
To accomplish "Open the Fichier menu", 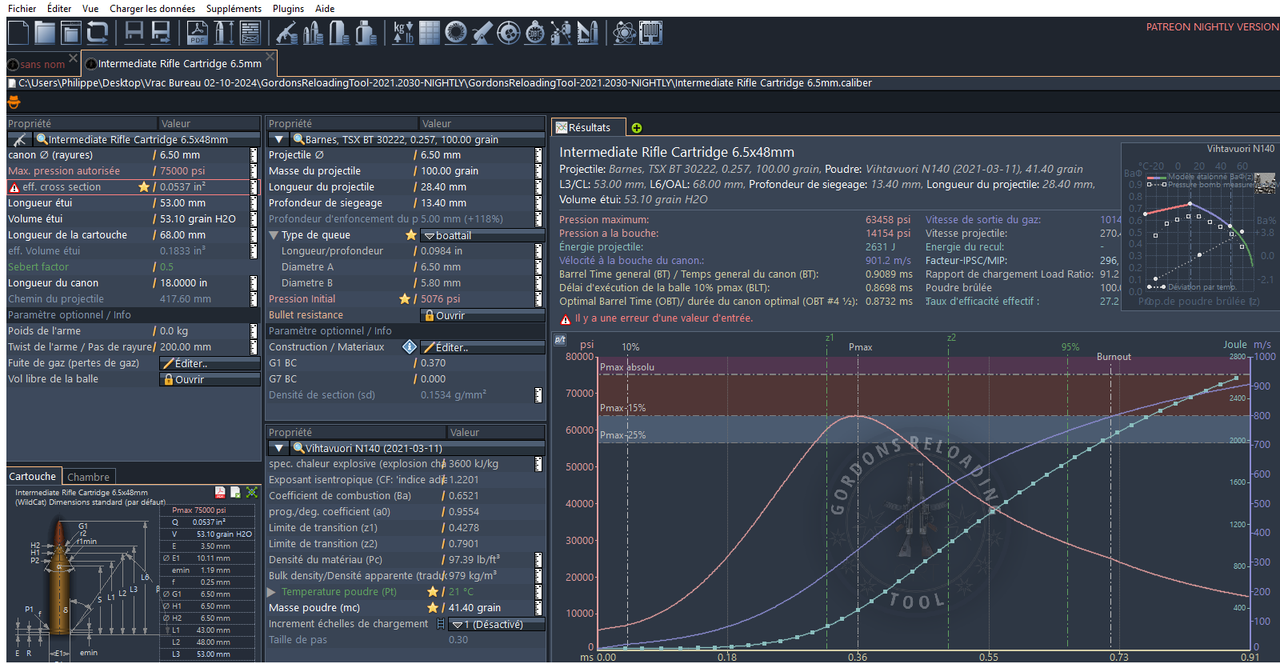I will point(22,8).
